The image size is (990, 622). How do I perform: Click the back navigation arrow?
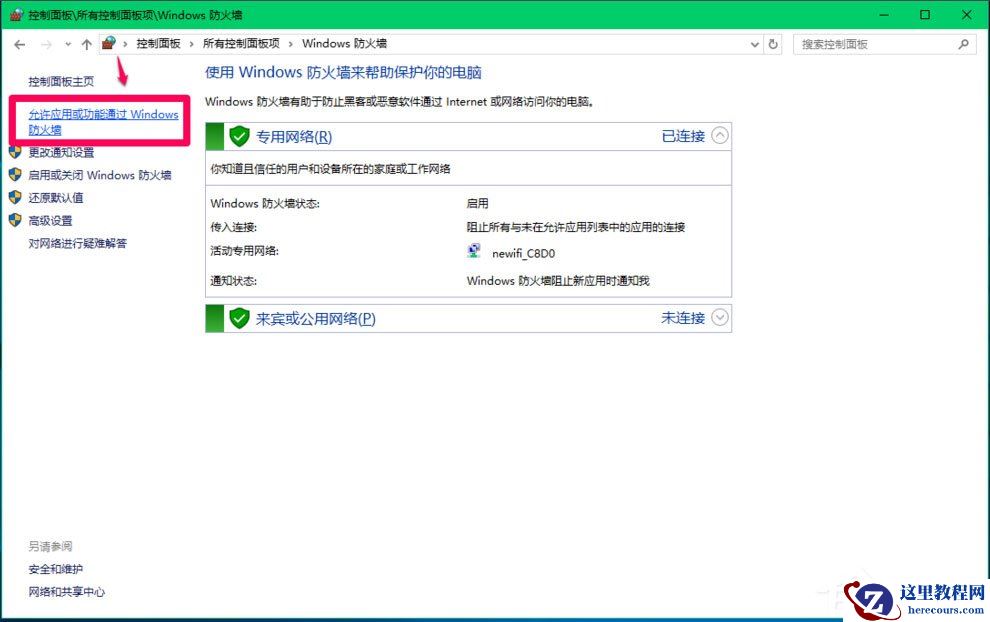tap(20, 44)
